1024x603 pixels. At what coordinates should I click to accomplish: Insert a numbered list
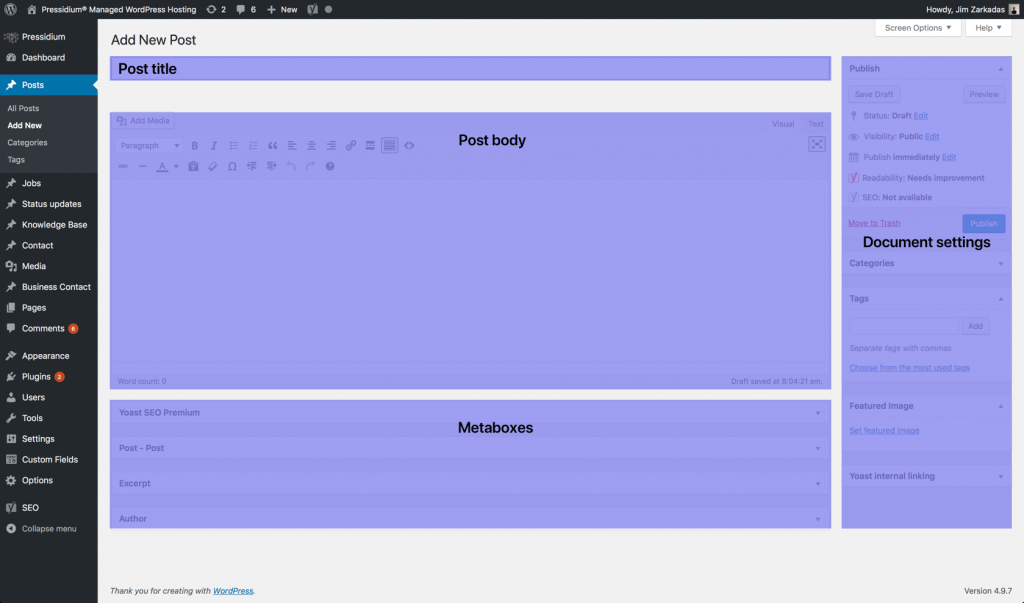click(x=253, y=146)
